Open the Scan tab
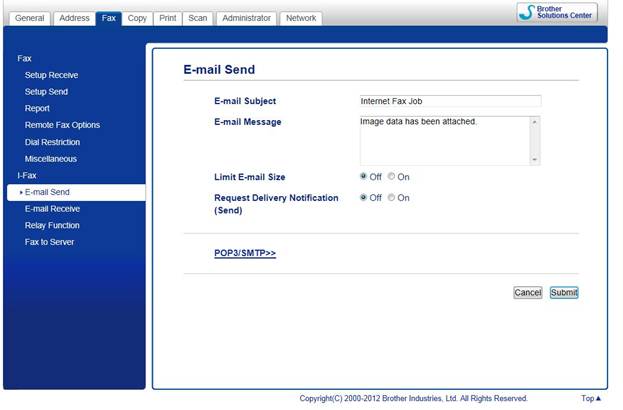Screen dimensions: 623x410 click(198, 18)
